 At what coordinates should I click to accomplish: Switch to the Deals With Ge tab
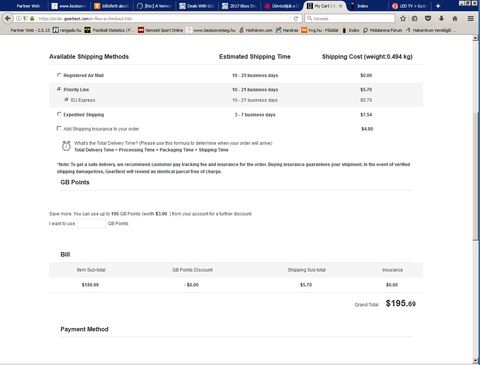click(197, 6)
